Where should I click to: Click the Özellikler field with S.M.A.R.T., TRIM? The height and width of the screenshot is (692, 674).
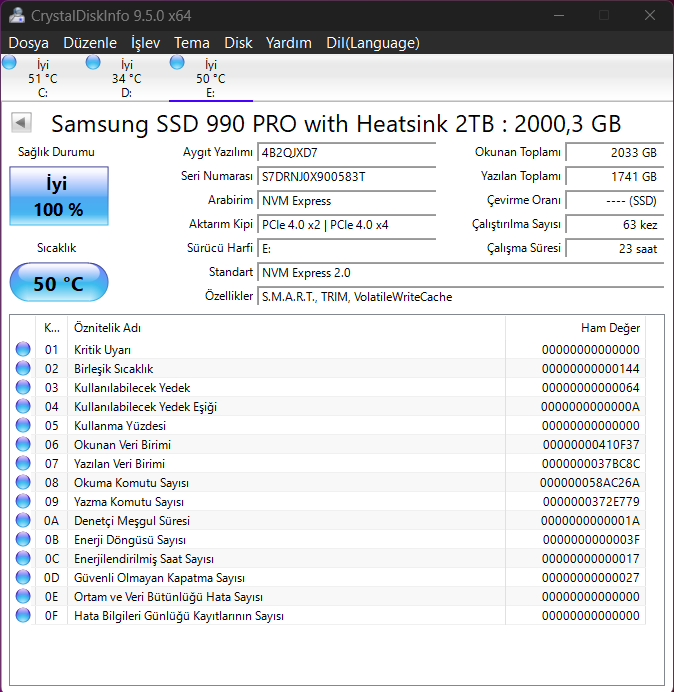coord(460,297)
